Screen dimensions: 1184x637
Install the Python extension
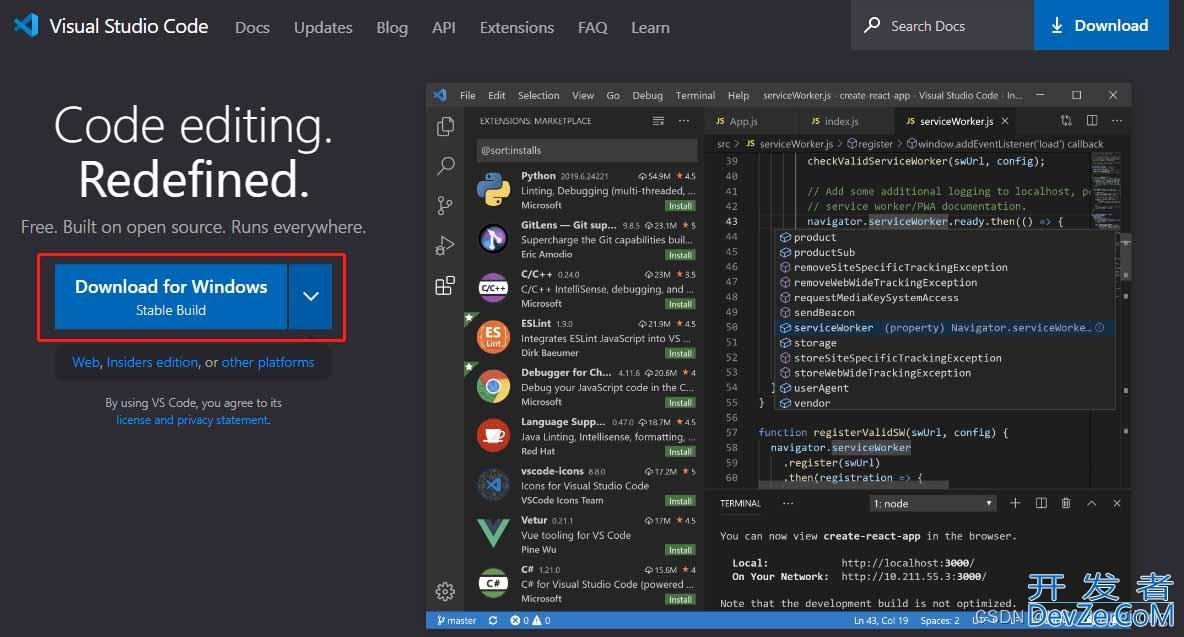point(680,205)
